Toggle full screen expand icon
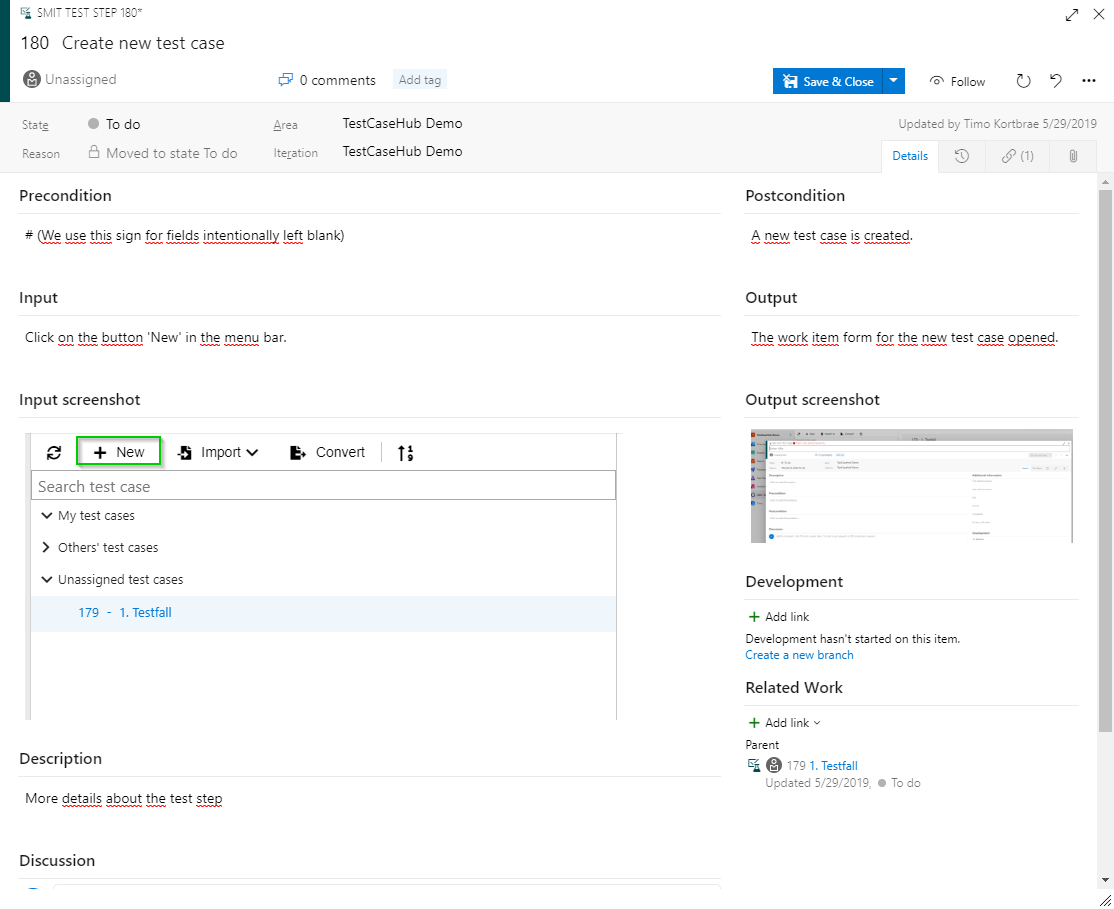Viewport: 1114px width, 909px height. click(1072, 15)
